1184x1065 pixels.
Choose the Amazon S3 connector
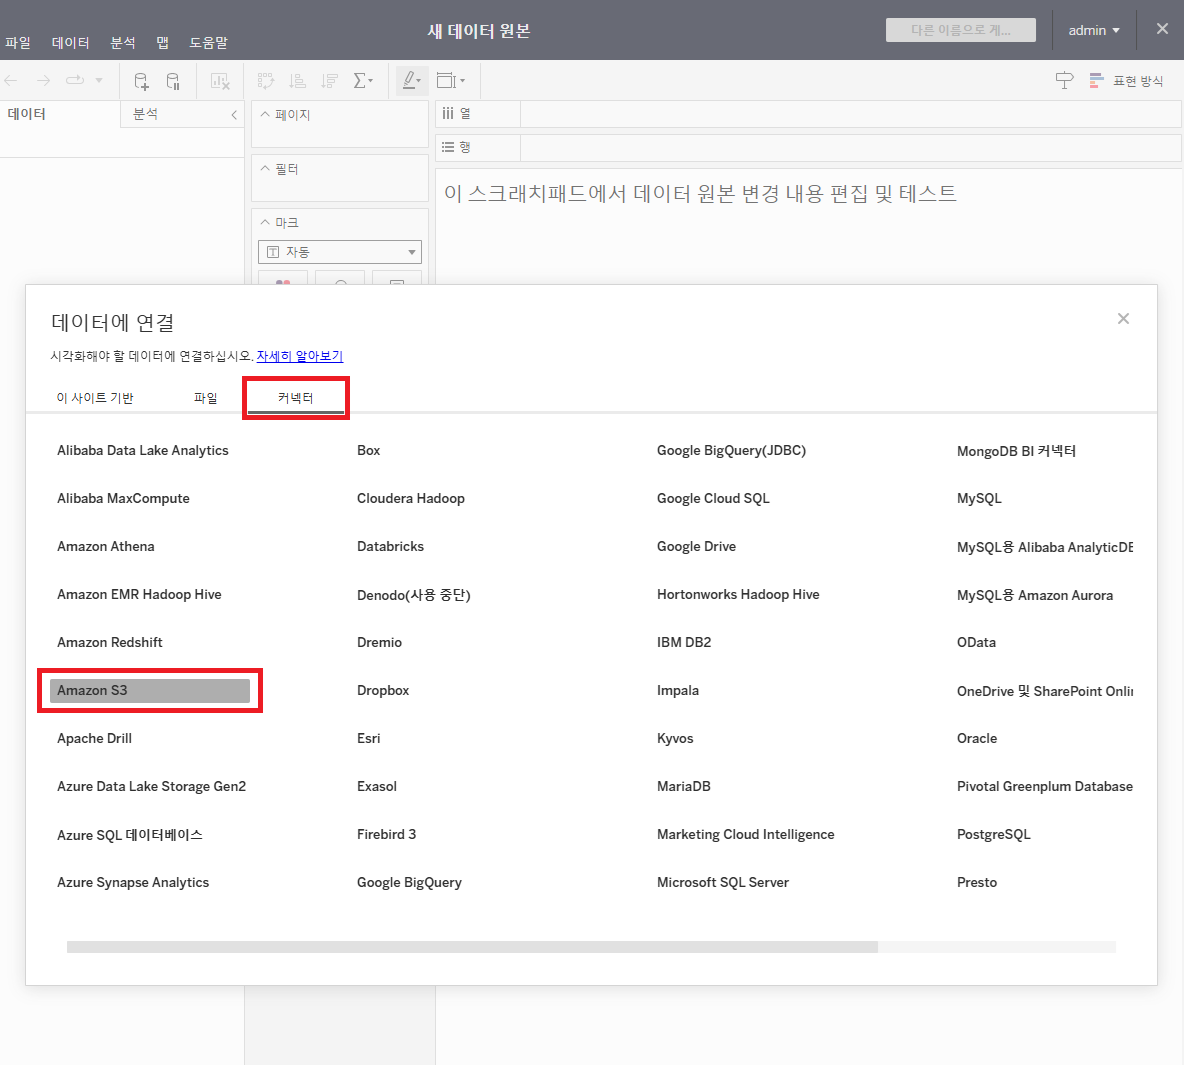[150, 690]
